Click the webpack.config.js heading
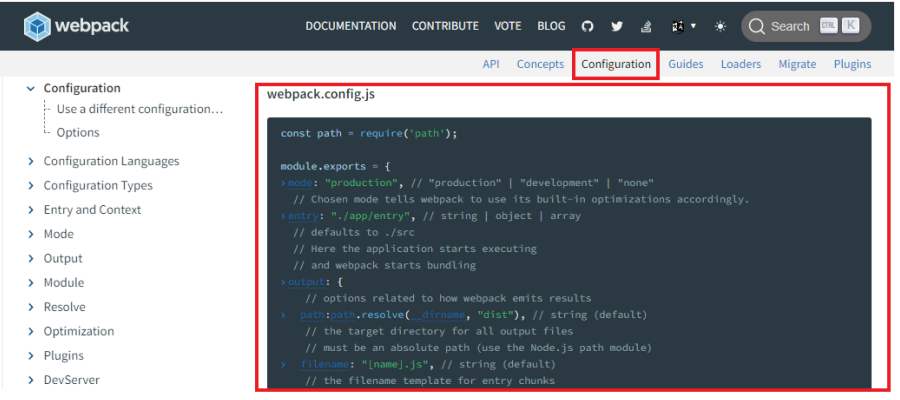This screenshot has height=400, width=900. coord(321,94)
